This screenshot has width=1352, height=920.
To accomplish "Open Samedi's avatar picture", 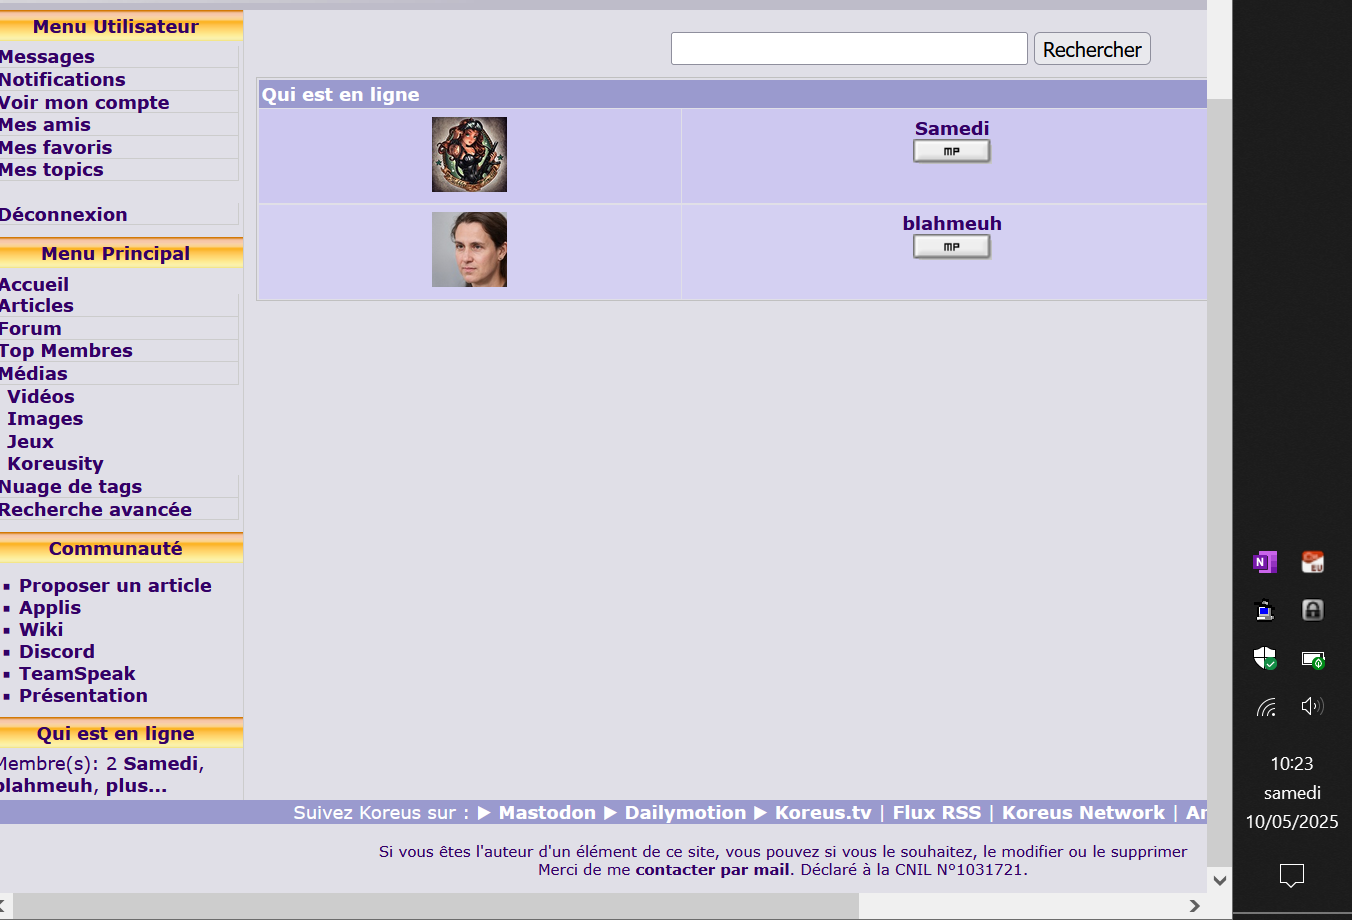I will 469,155.
